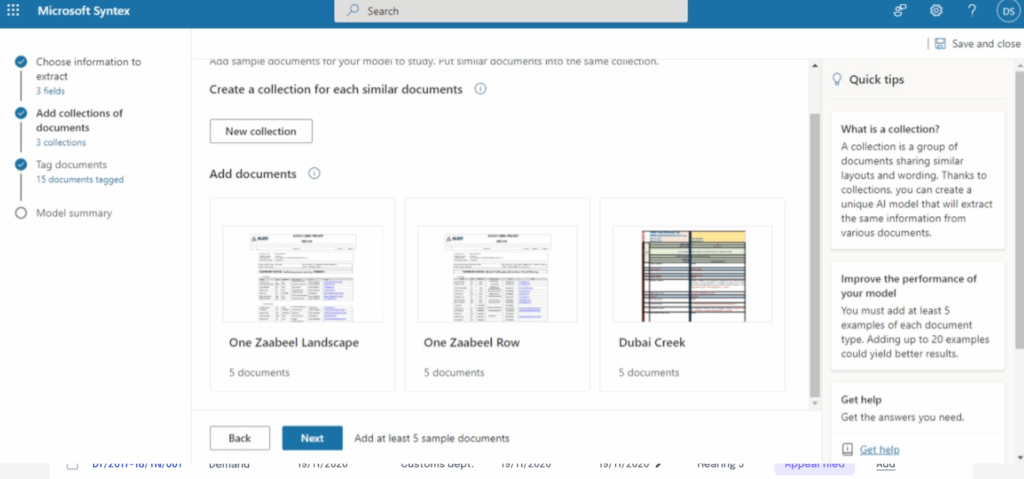Select the Tag documents step
Screen dimensions: 1024x479
(x=71, y=165)
